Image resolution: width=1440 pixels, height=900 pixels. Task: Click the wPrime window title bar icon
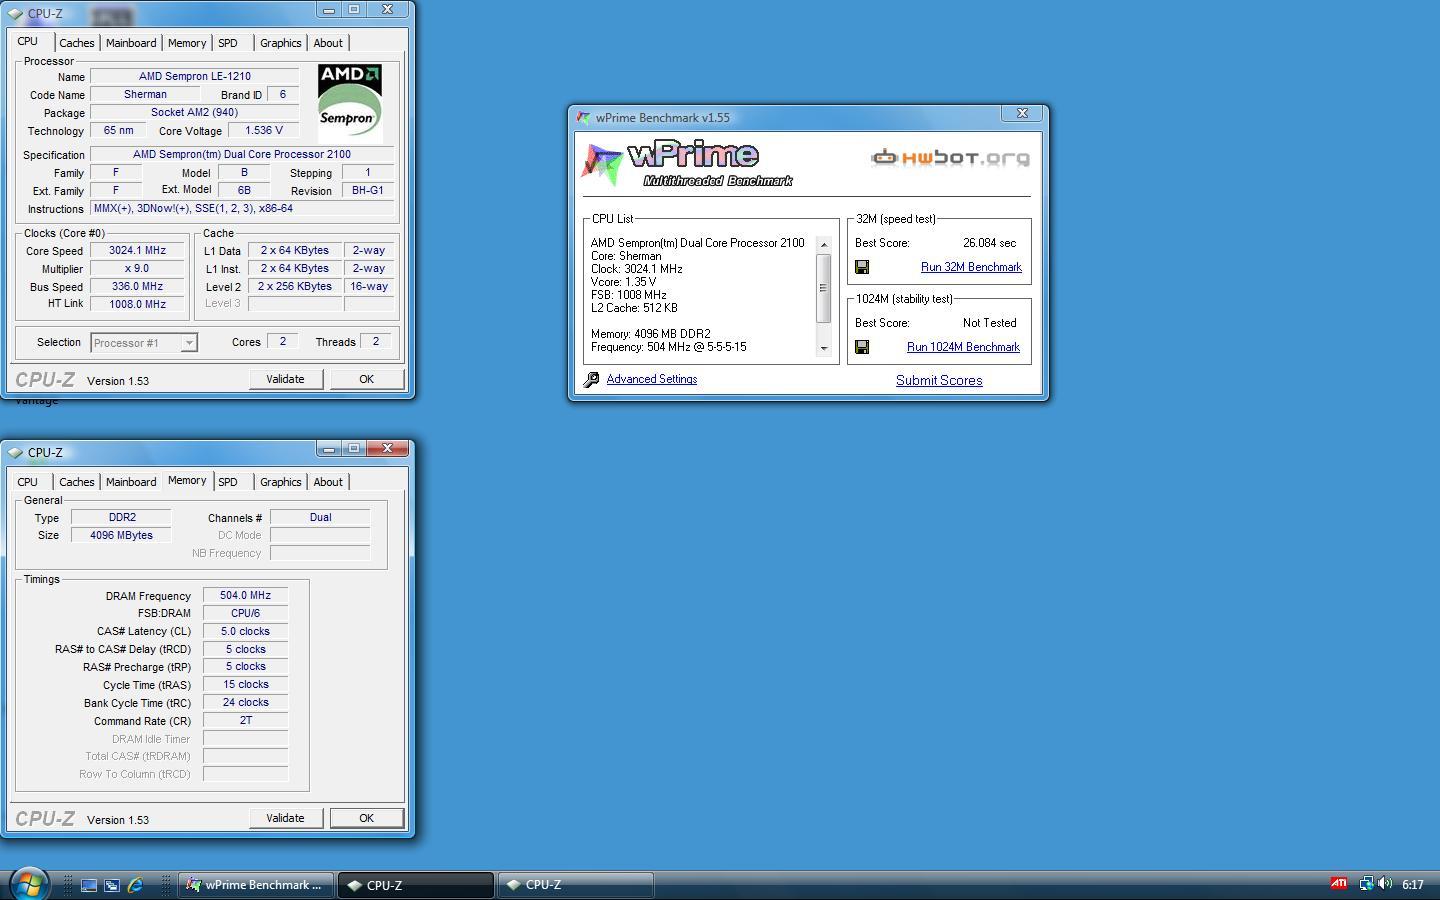coord(583,117)
